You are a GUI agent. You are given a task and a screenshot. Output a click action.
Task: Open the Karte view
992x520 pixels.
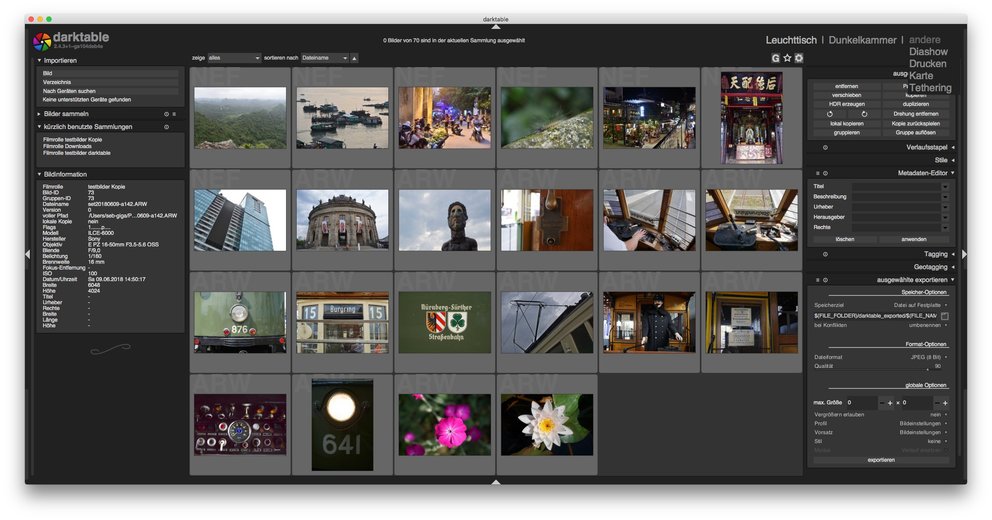click(921, 75)
